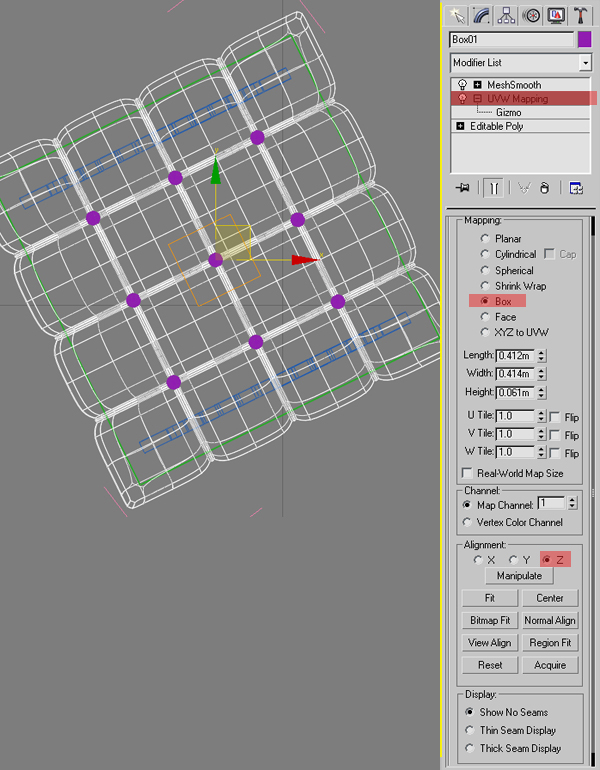Enable the Cap checkbox
This screenshot has height=770, width=600.
[550, 254]
